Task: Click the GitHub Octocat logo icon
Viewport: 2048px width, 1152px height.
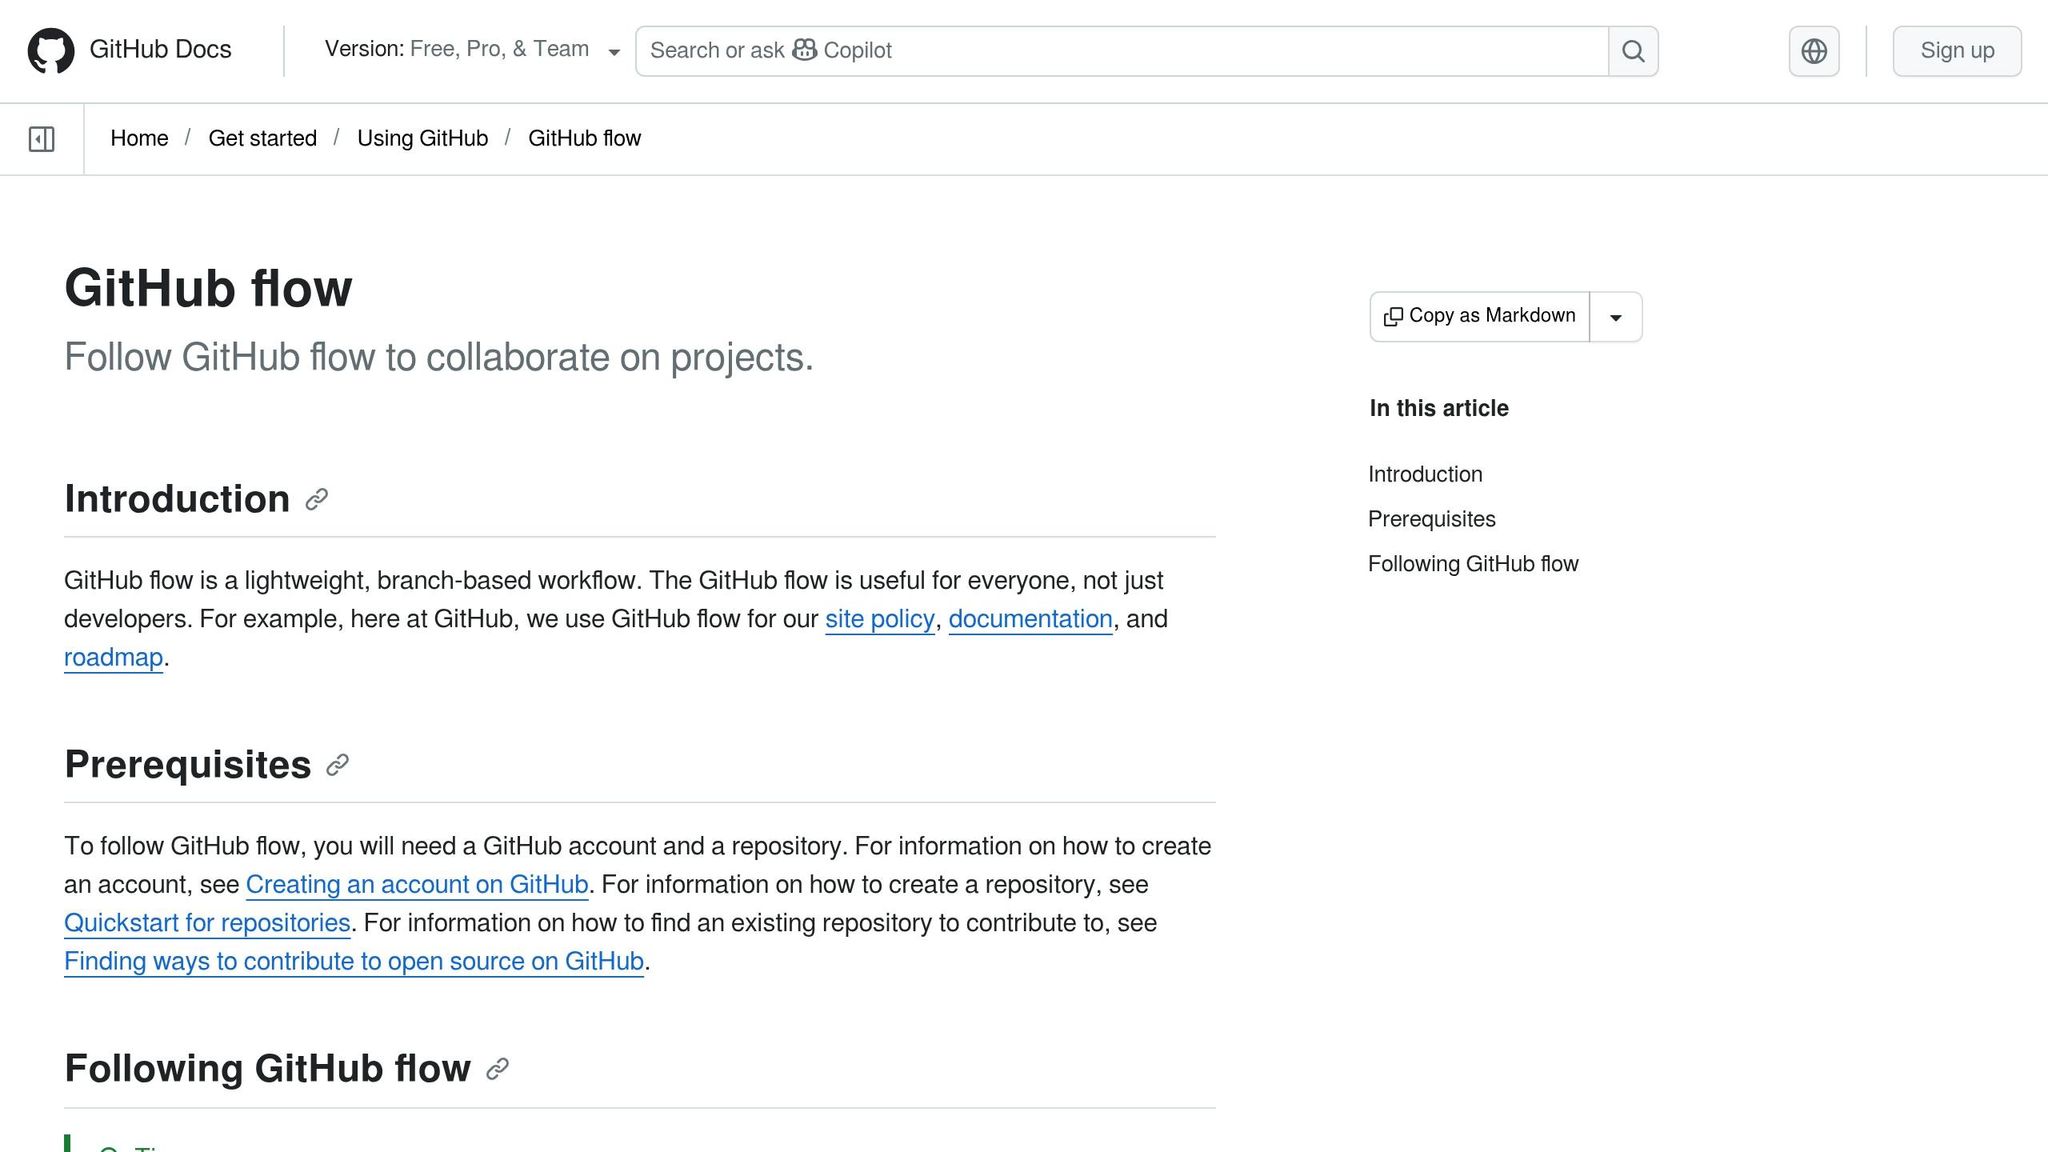Action: pos(51,50)
